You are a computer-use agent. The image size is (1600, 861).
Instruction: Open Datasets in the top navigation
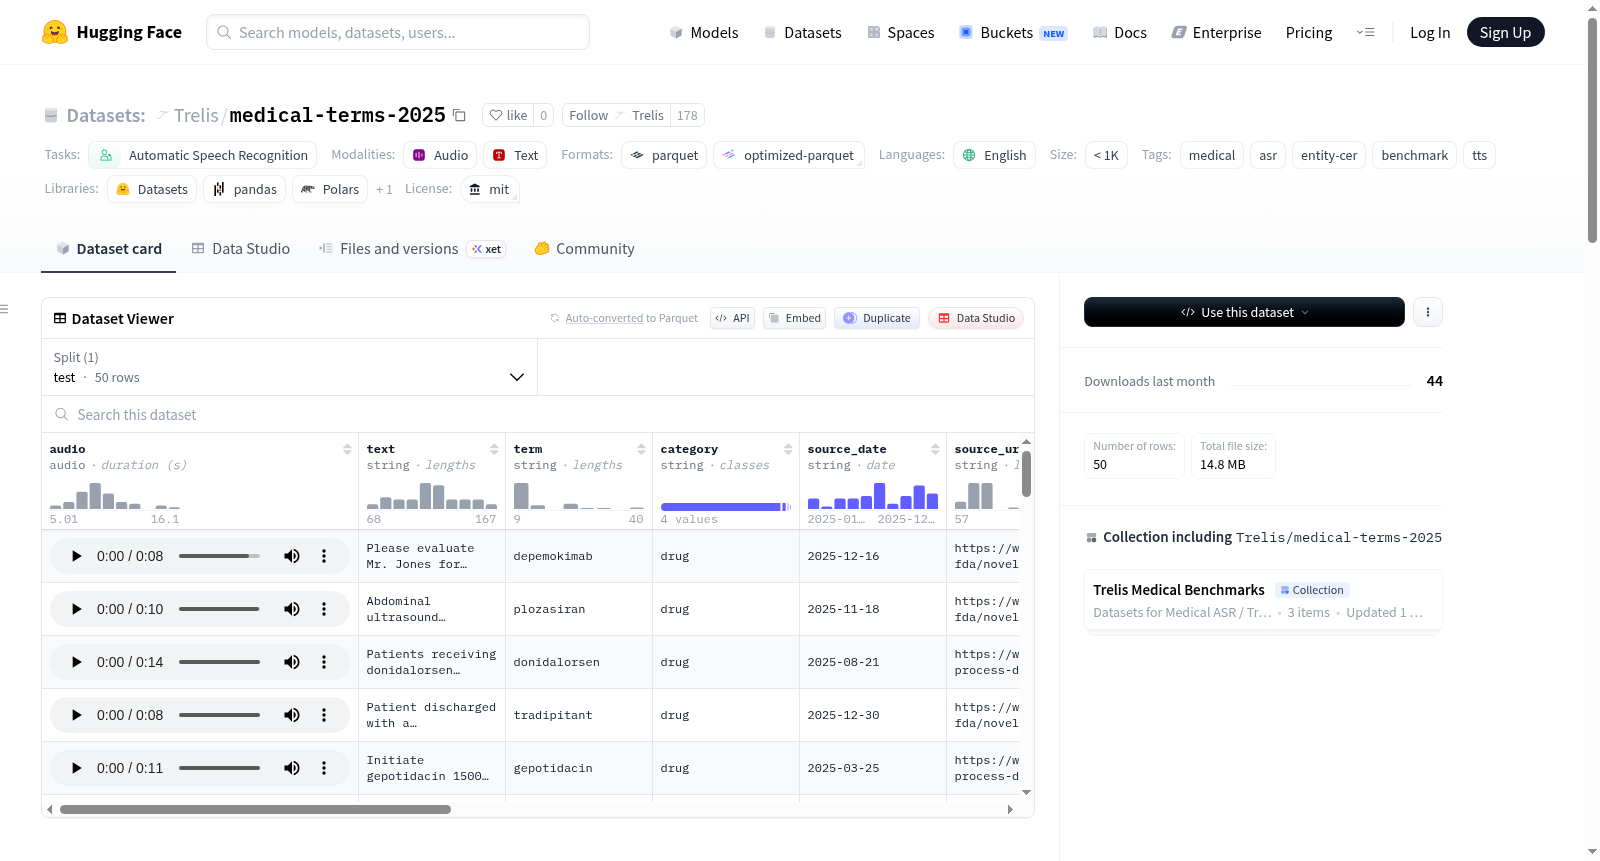(802, 32)
